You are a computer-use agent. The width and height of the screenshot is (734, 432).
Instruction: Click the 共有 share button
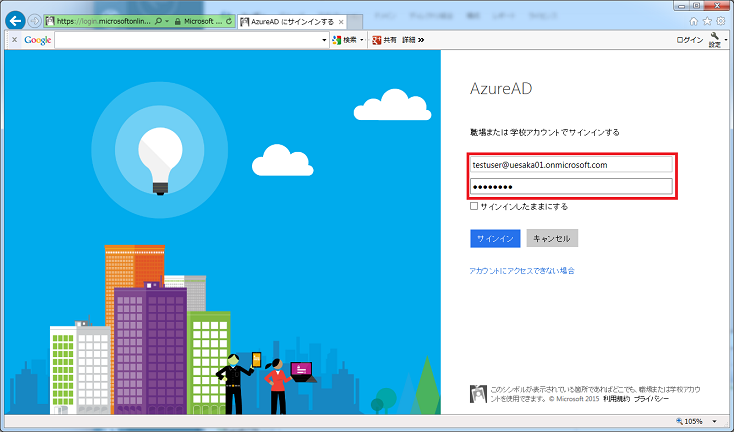pyautogui.click(x=384, y=40)
